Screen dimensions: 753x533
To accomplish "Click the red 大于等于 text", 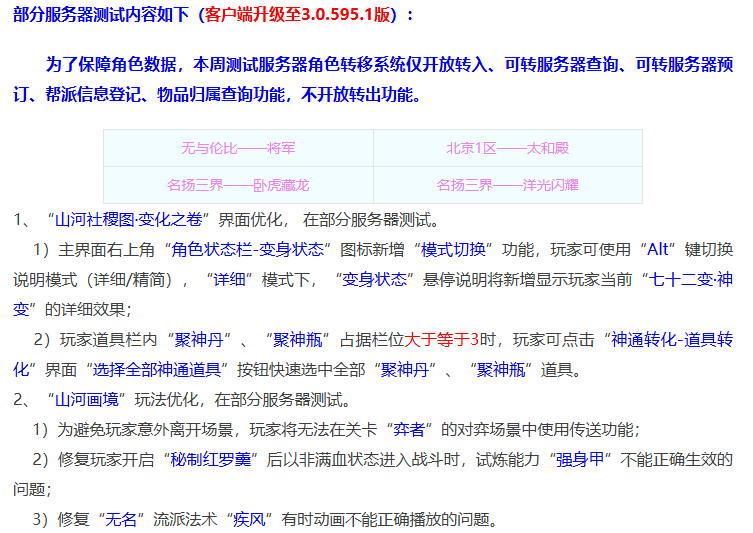I will [x=437, y=340].
